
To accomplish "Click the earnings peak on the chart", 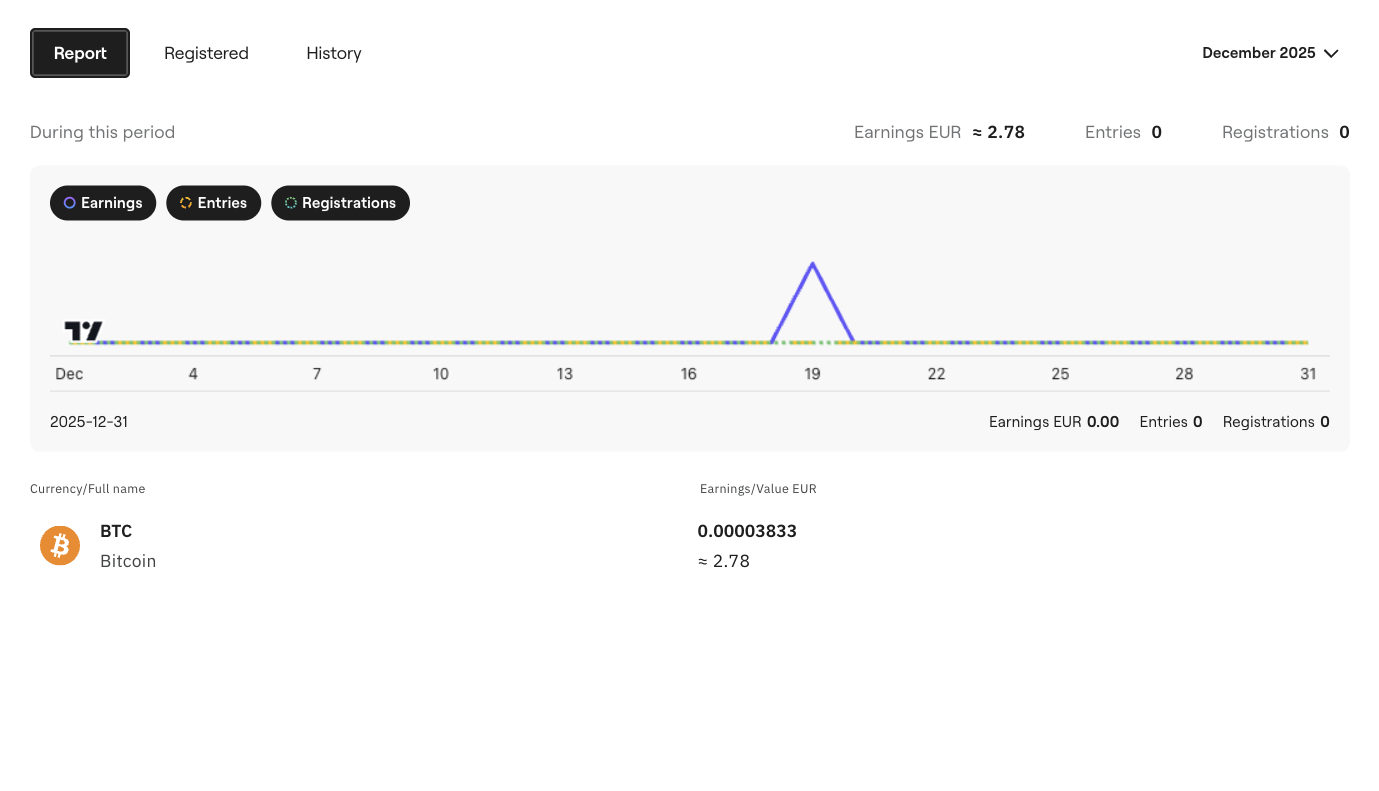I will click(813, 264).
